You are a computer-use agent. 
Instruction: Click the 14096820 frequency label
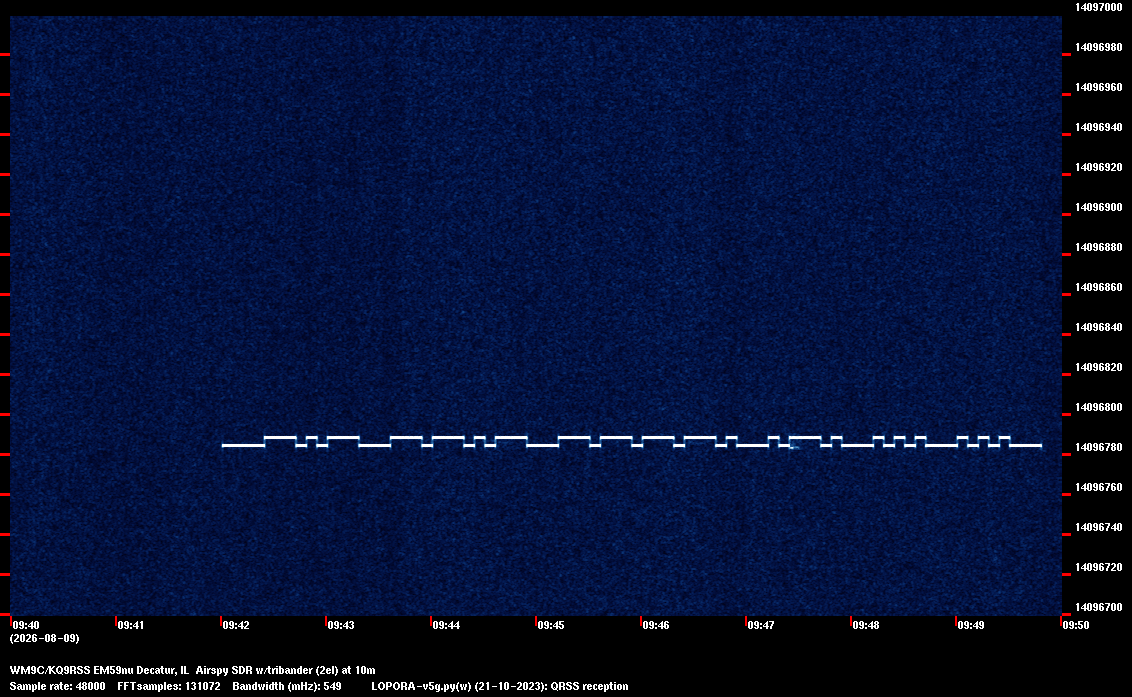click(1099, 367)
